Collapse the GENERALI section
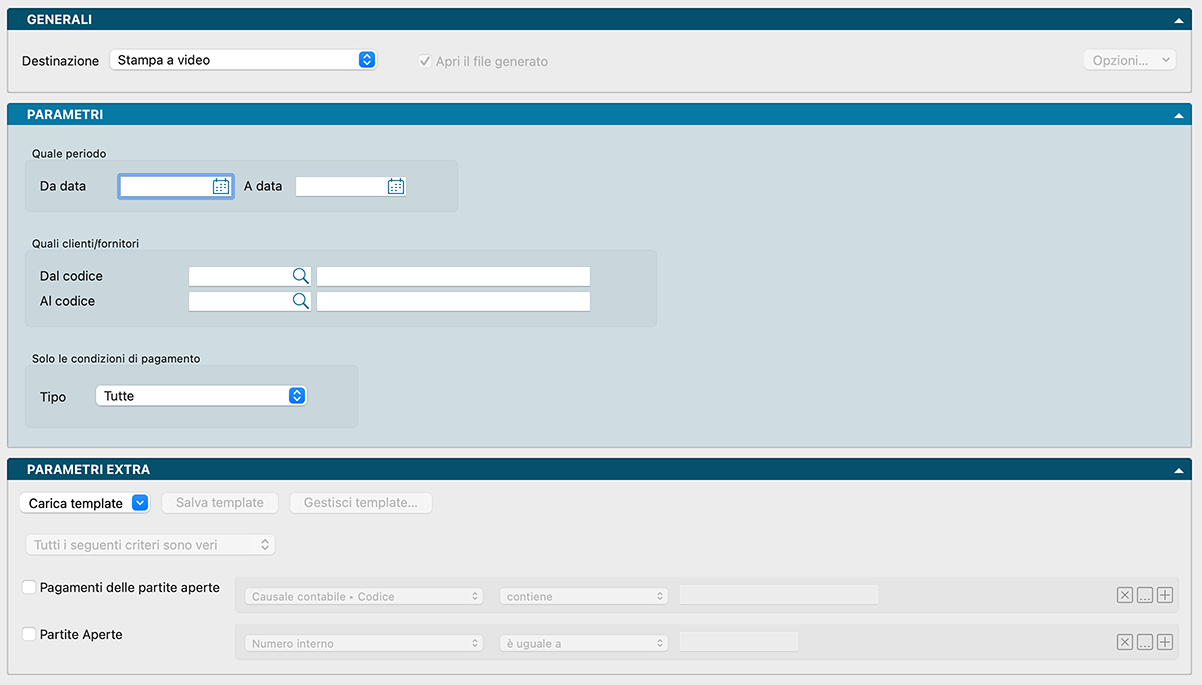Viewport: 1202px width, 685px height. pos(1179,20)
